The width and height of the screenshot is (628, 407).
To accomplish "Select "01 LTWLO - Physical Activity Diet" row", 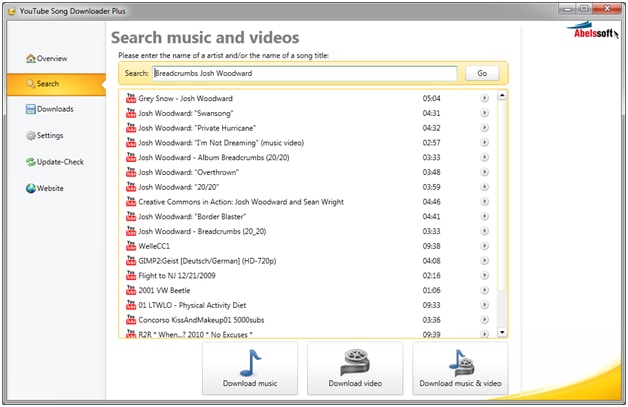I will point(308,305).
